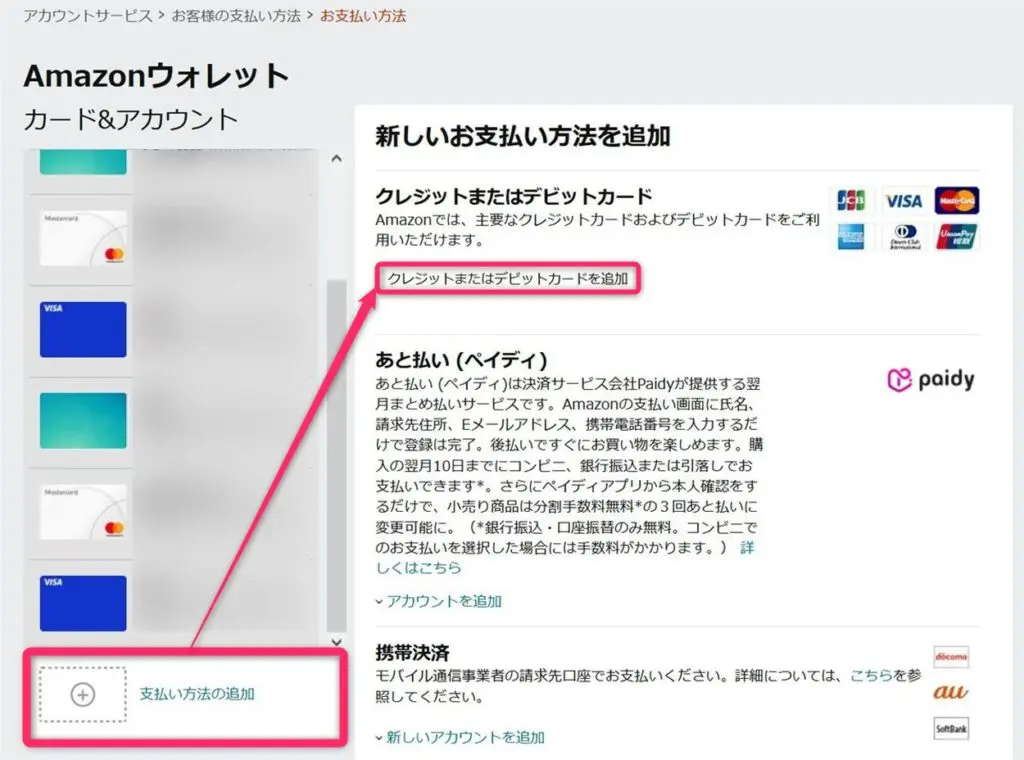Open こちら link in 携帯決済 description
The image size is (1024, 760).
tap(872, 675)
